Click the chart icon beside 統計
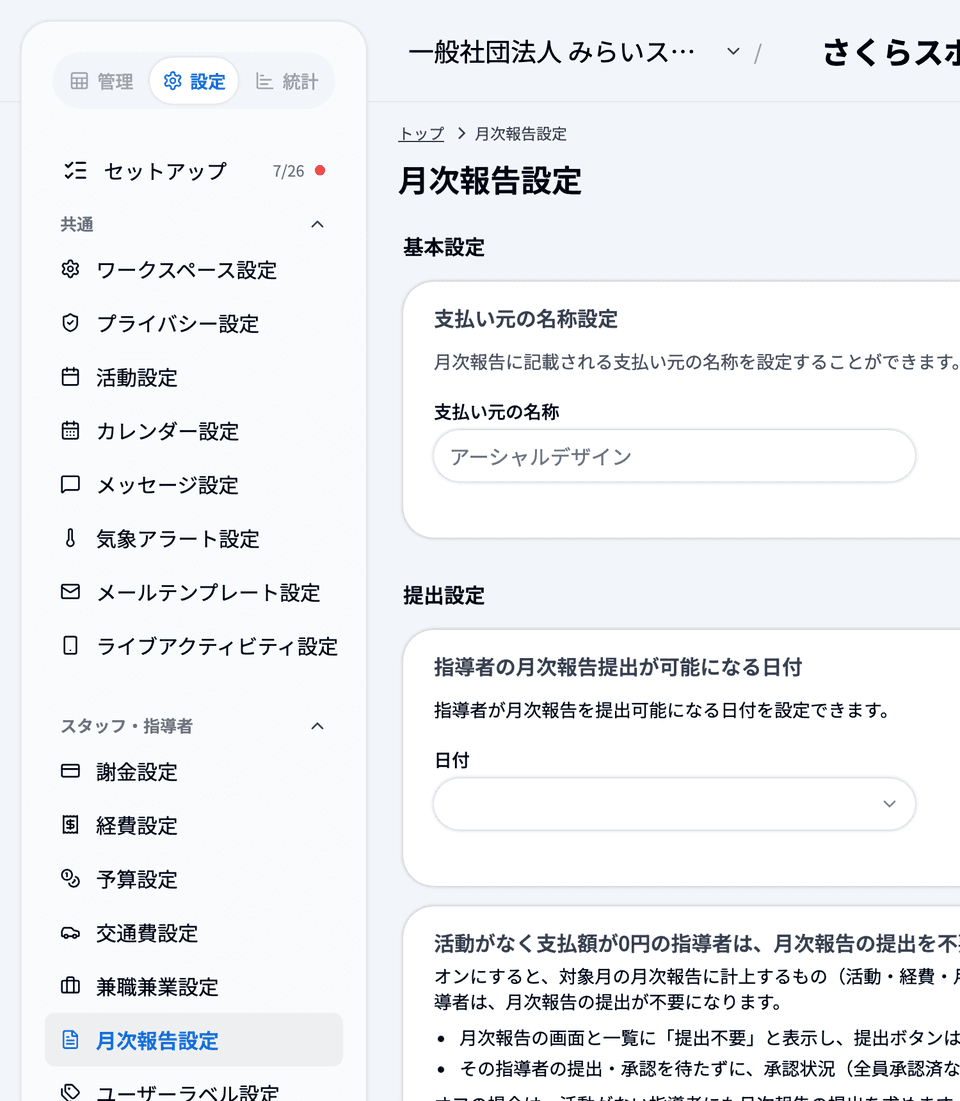The image size is (960, 1101). pyautogui.click(x=264, y=81)
